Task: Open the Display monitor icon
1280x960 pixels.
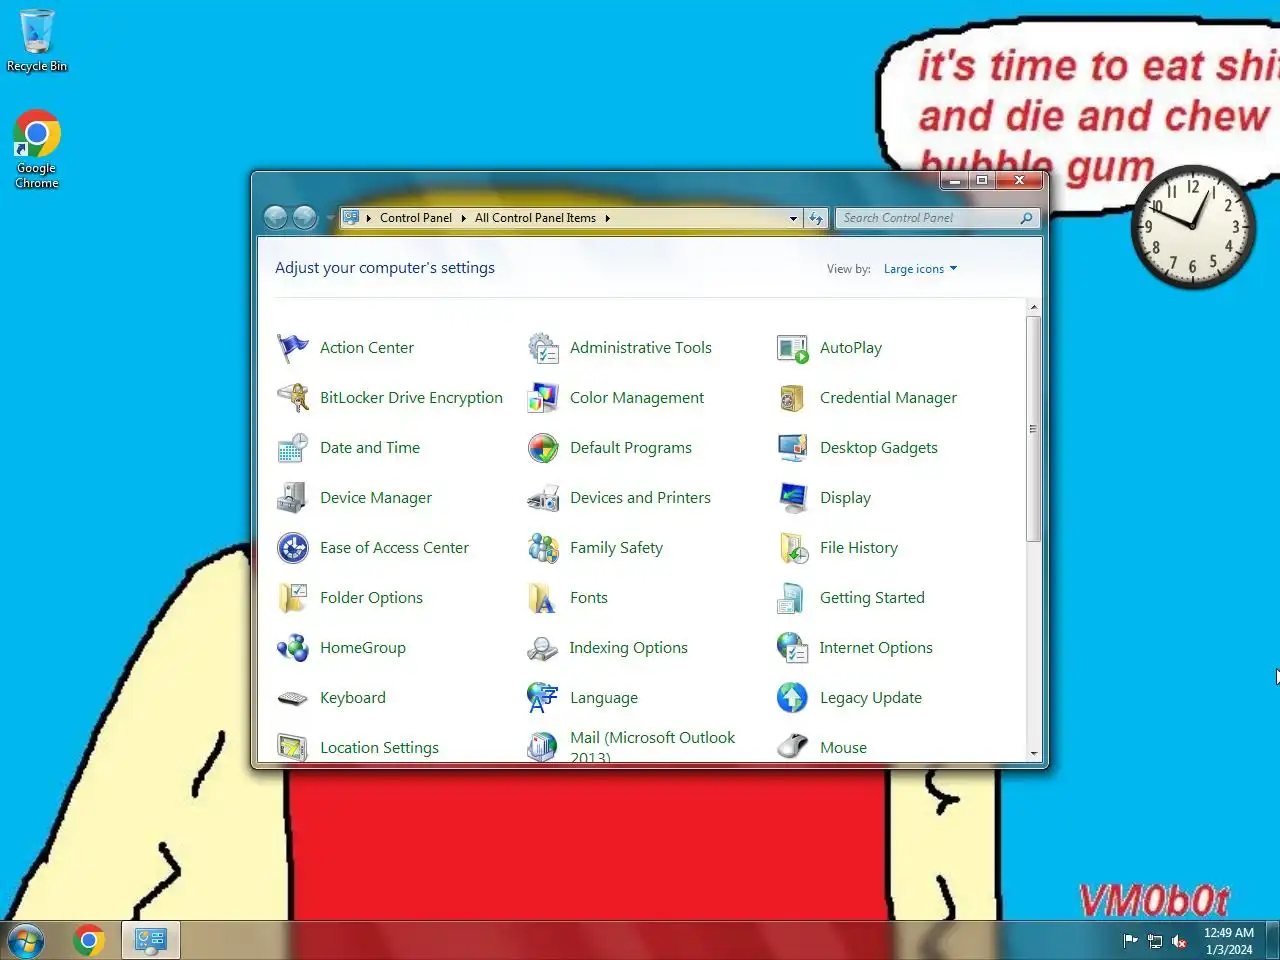Action: (792, 498)
